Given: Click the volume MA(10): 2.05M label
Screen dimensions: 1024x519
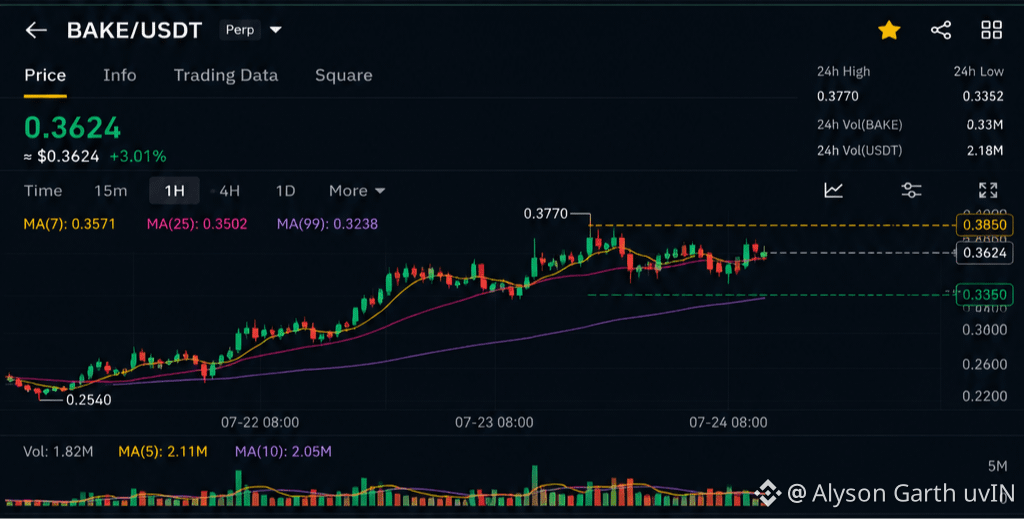Looking at the screenshot, I should tap(283, 451).
